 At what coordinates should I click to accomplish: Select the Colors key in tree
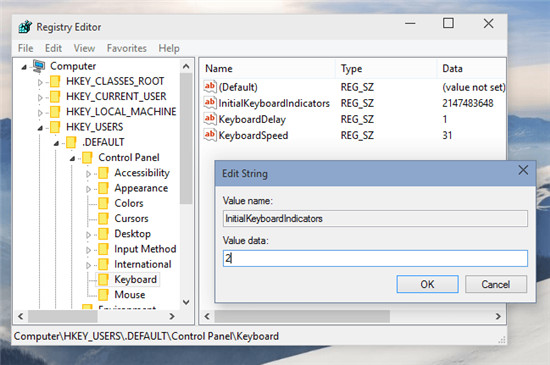tap(129, 203)
